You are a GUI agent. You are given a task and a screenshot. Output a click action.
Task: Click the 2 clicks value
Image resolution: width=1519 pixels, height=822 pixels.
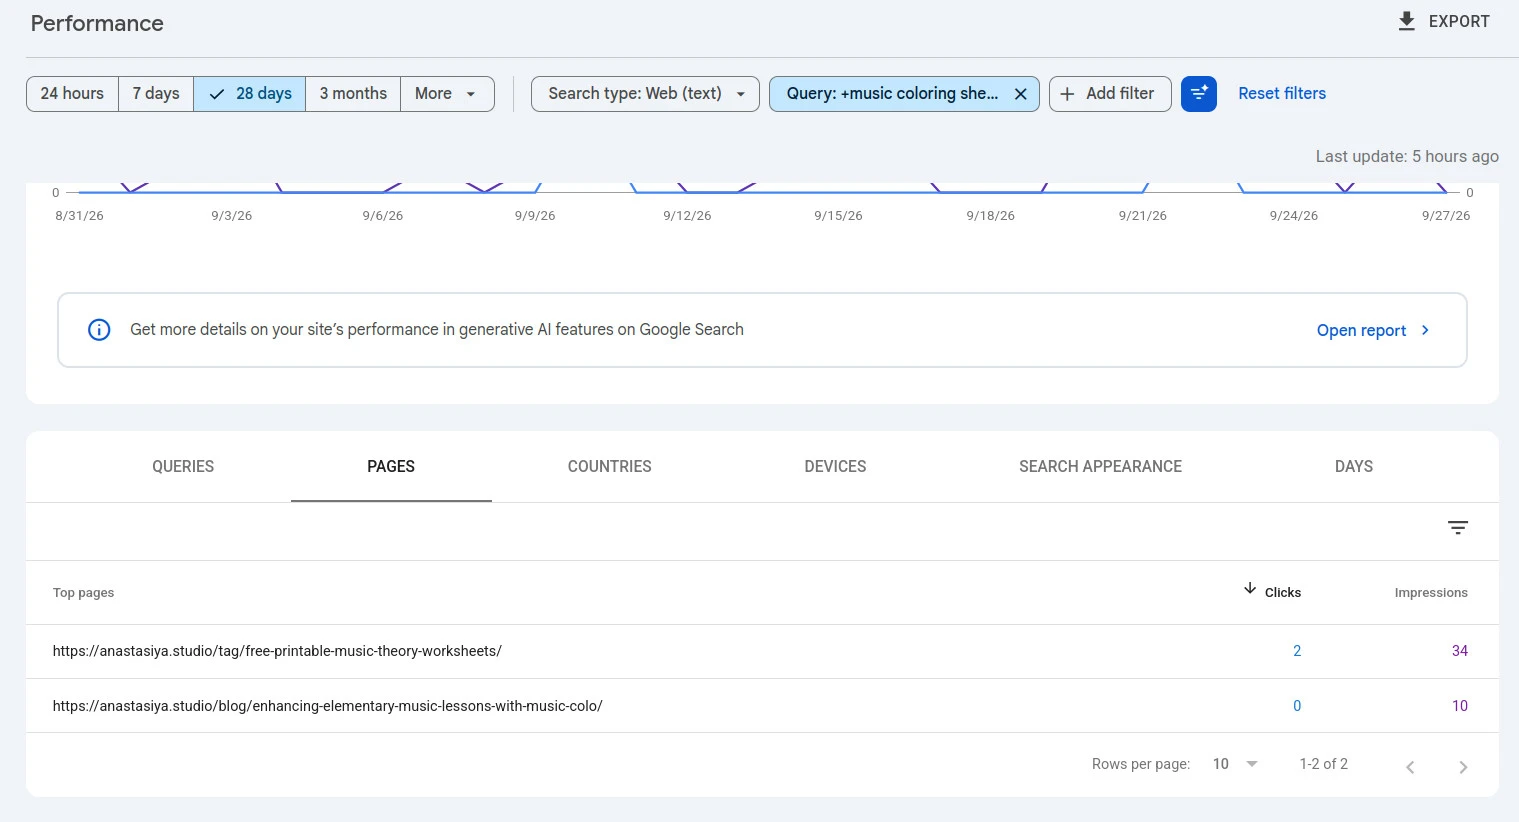click(1297, 651)
